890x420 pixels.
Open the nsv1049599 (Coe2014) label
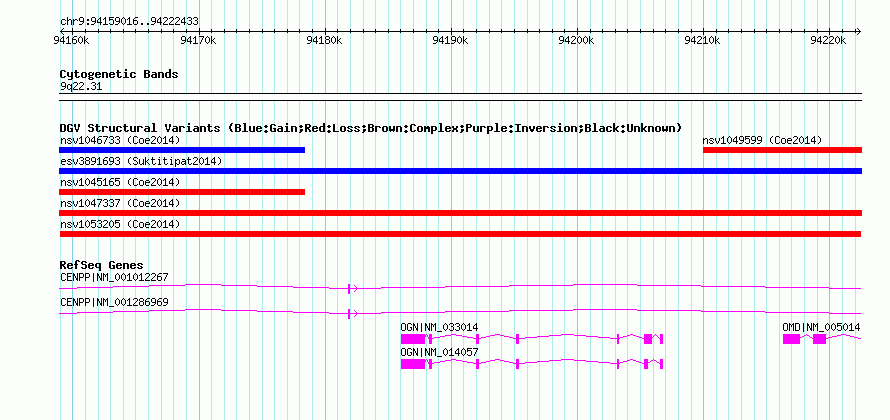coord(762,140)
